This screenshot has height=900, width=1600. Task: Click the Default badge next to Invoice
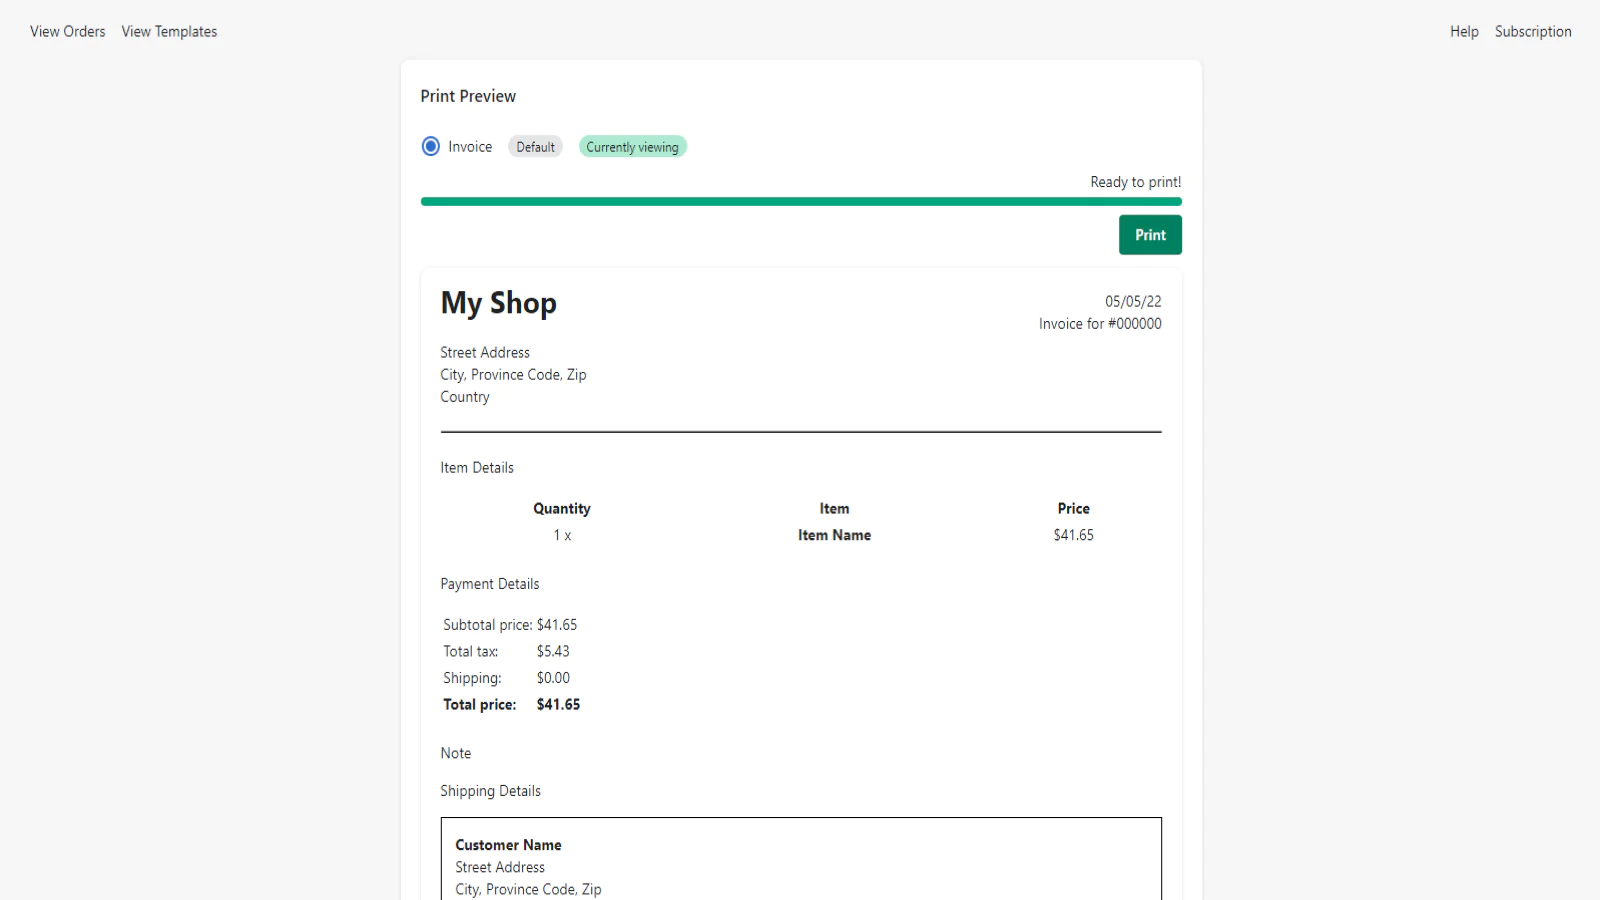point(535,147)
